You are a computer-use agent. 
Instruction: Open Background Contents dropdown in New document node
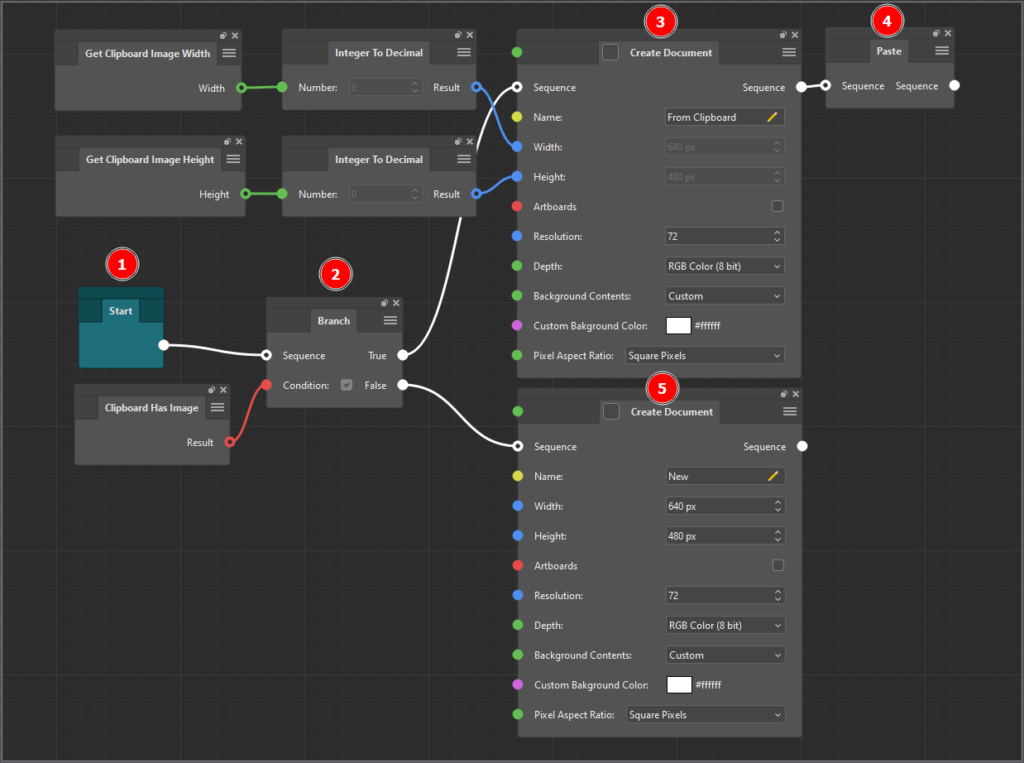[725, 655]
